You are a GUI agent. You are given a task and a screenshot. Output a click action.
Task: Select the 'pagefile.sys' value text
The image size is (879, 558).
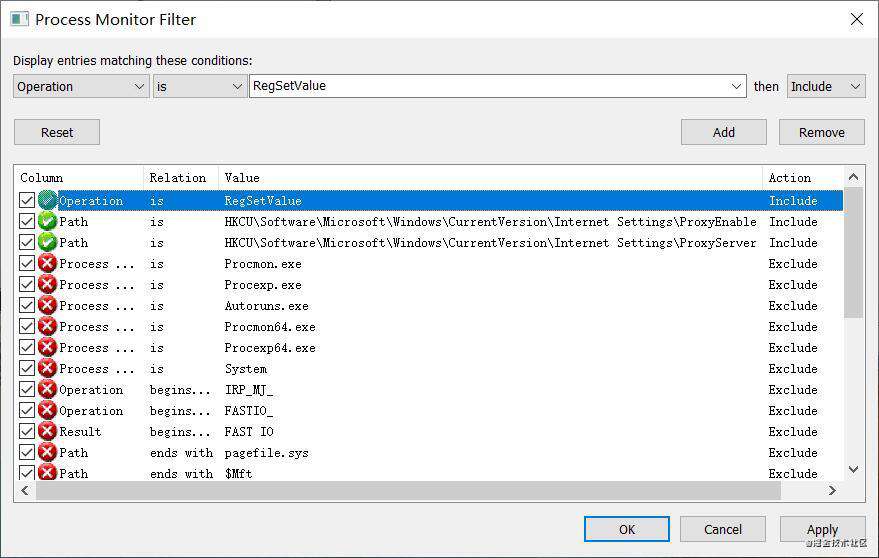(x=266, y=453)
